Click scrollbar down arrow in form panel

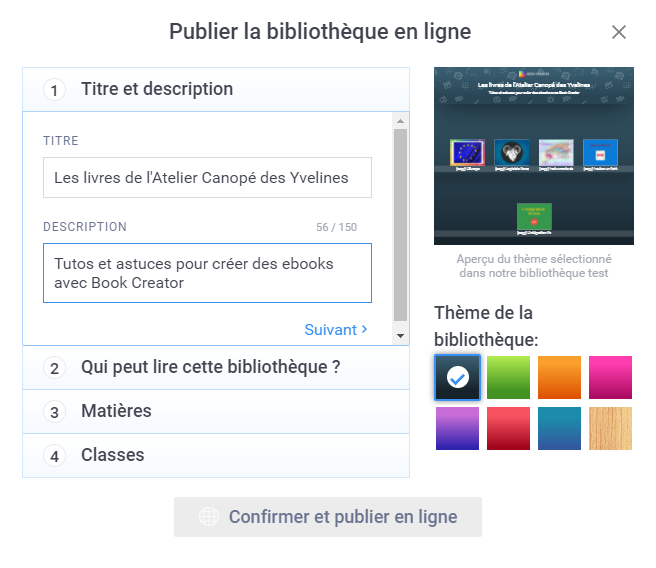(x=400, y=336)
